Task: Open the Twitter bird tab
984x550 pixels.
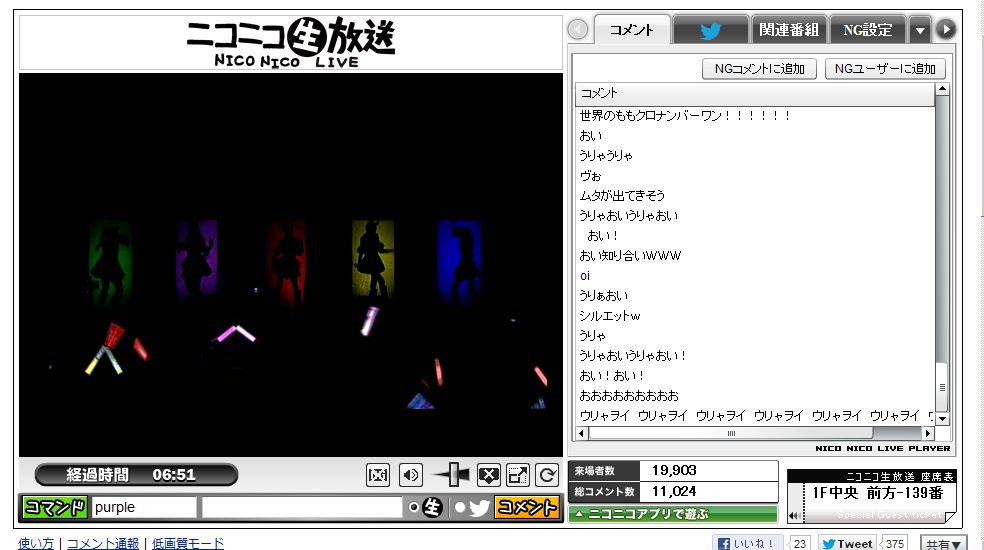Action: (710, 30)
